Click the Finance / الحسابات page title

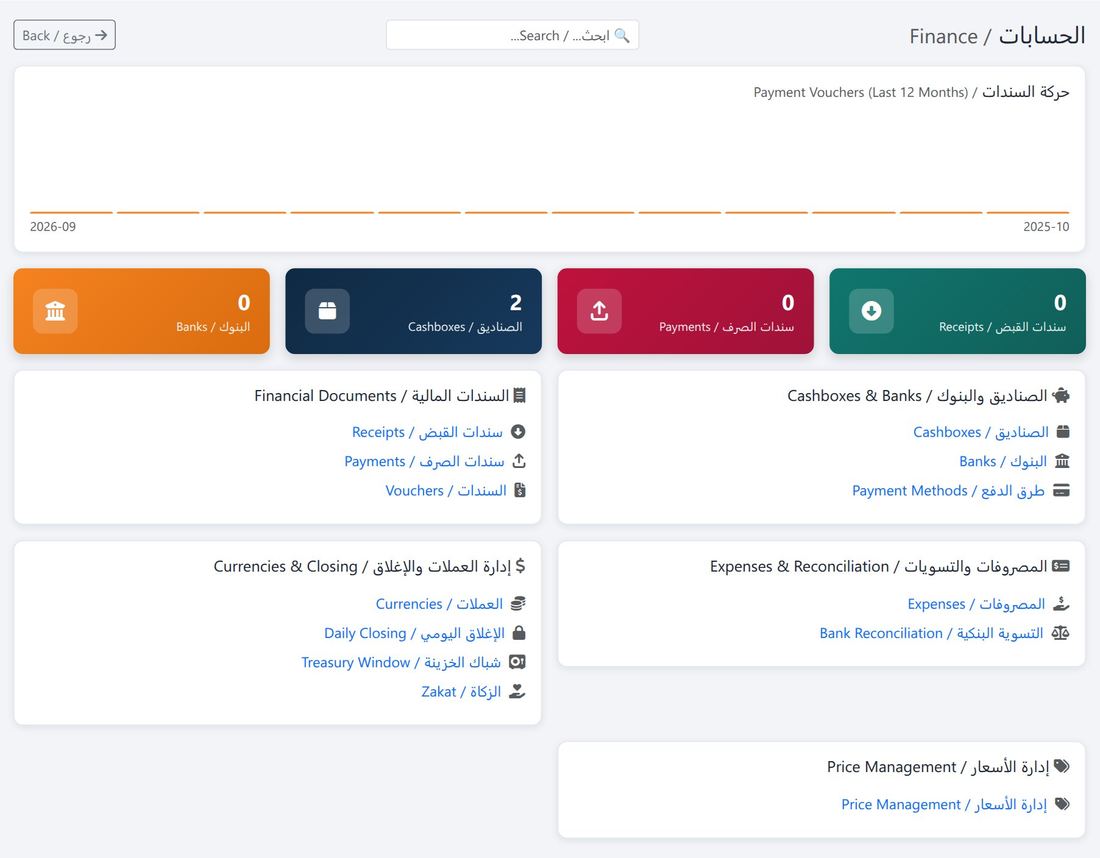[x=997, y=36]
